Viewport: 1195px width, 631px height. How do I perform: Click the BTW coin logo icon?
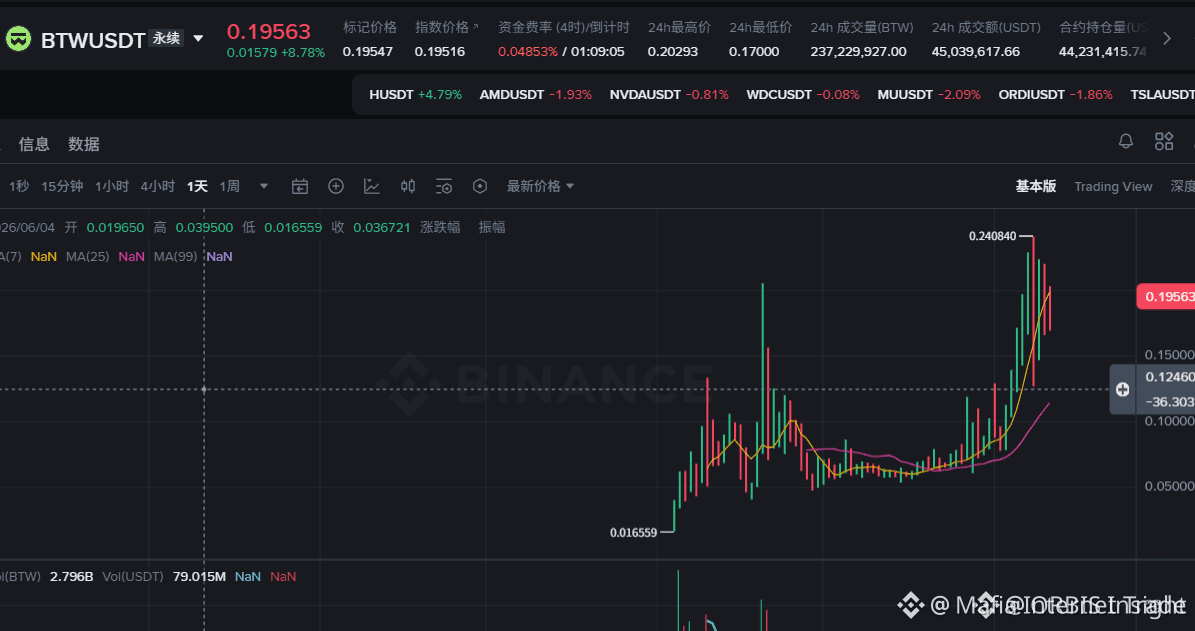point(18,39)
